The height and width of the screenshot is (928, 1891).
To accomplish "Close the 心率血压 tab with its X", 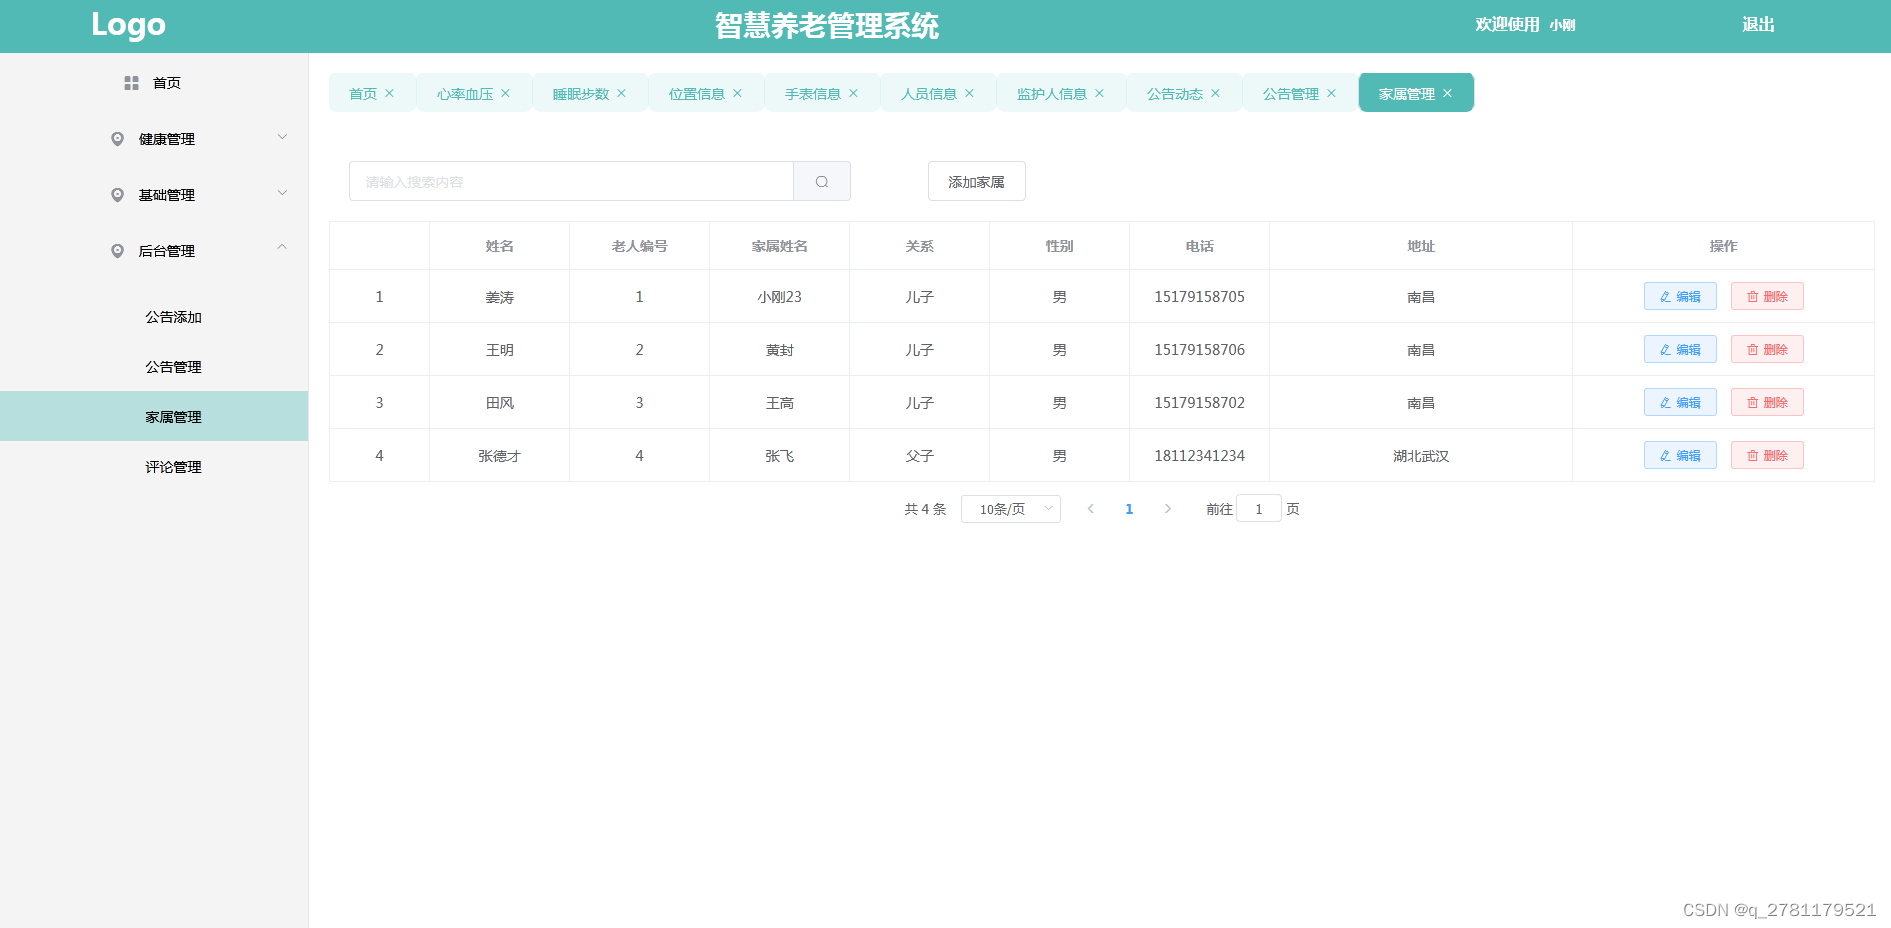I will (506, 93).
